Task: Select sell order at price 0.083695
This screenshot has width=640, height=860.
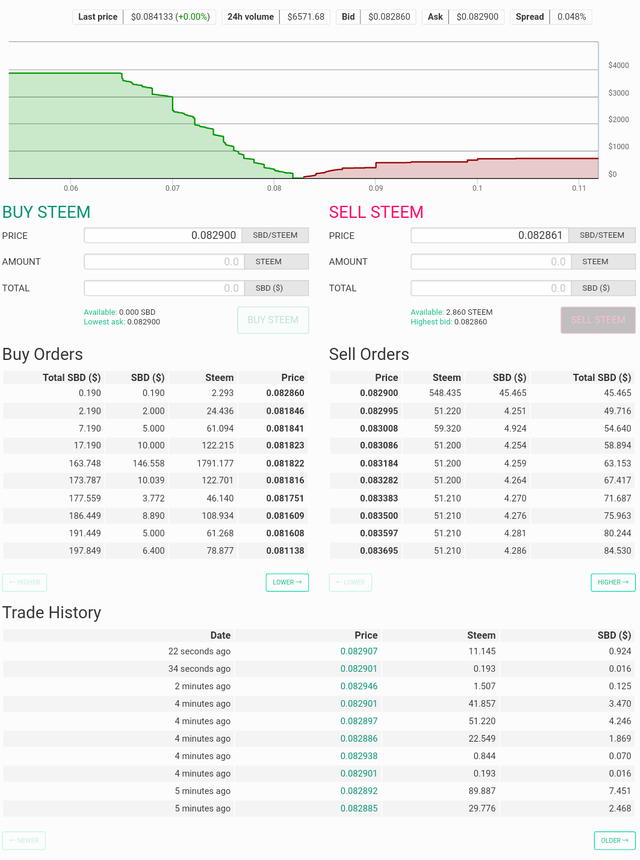Action: (x=483, y=551)
